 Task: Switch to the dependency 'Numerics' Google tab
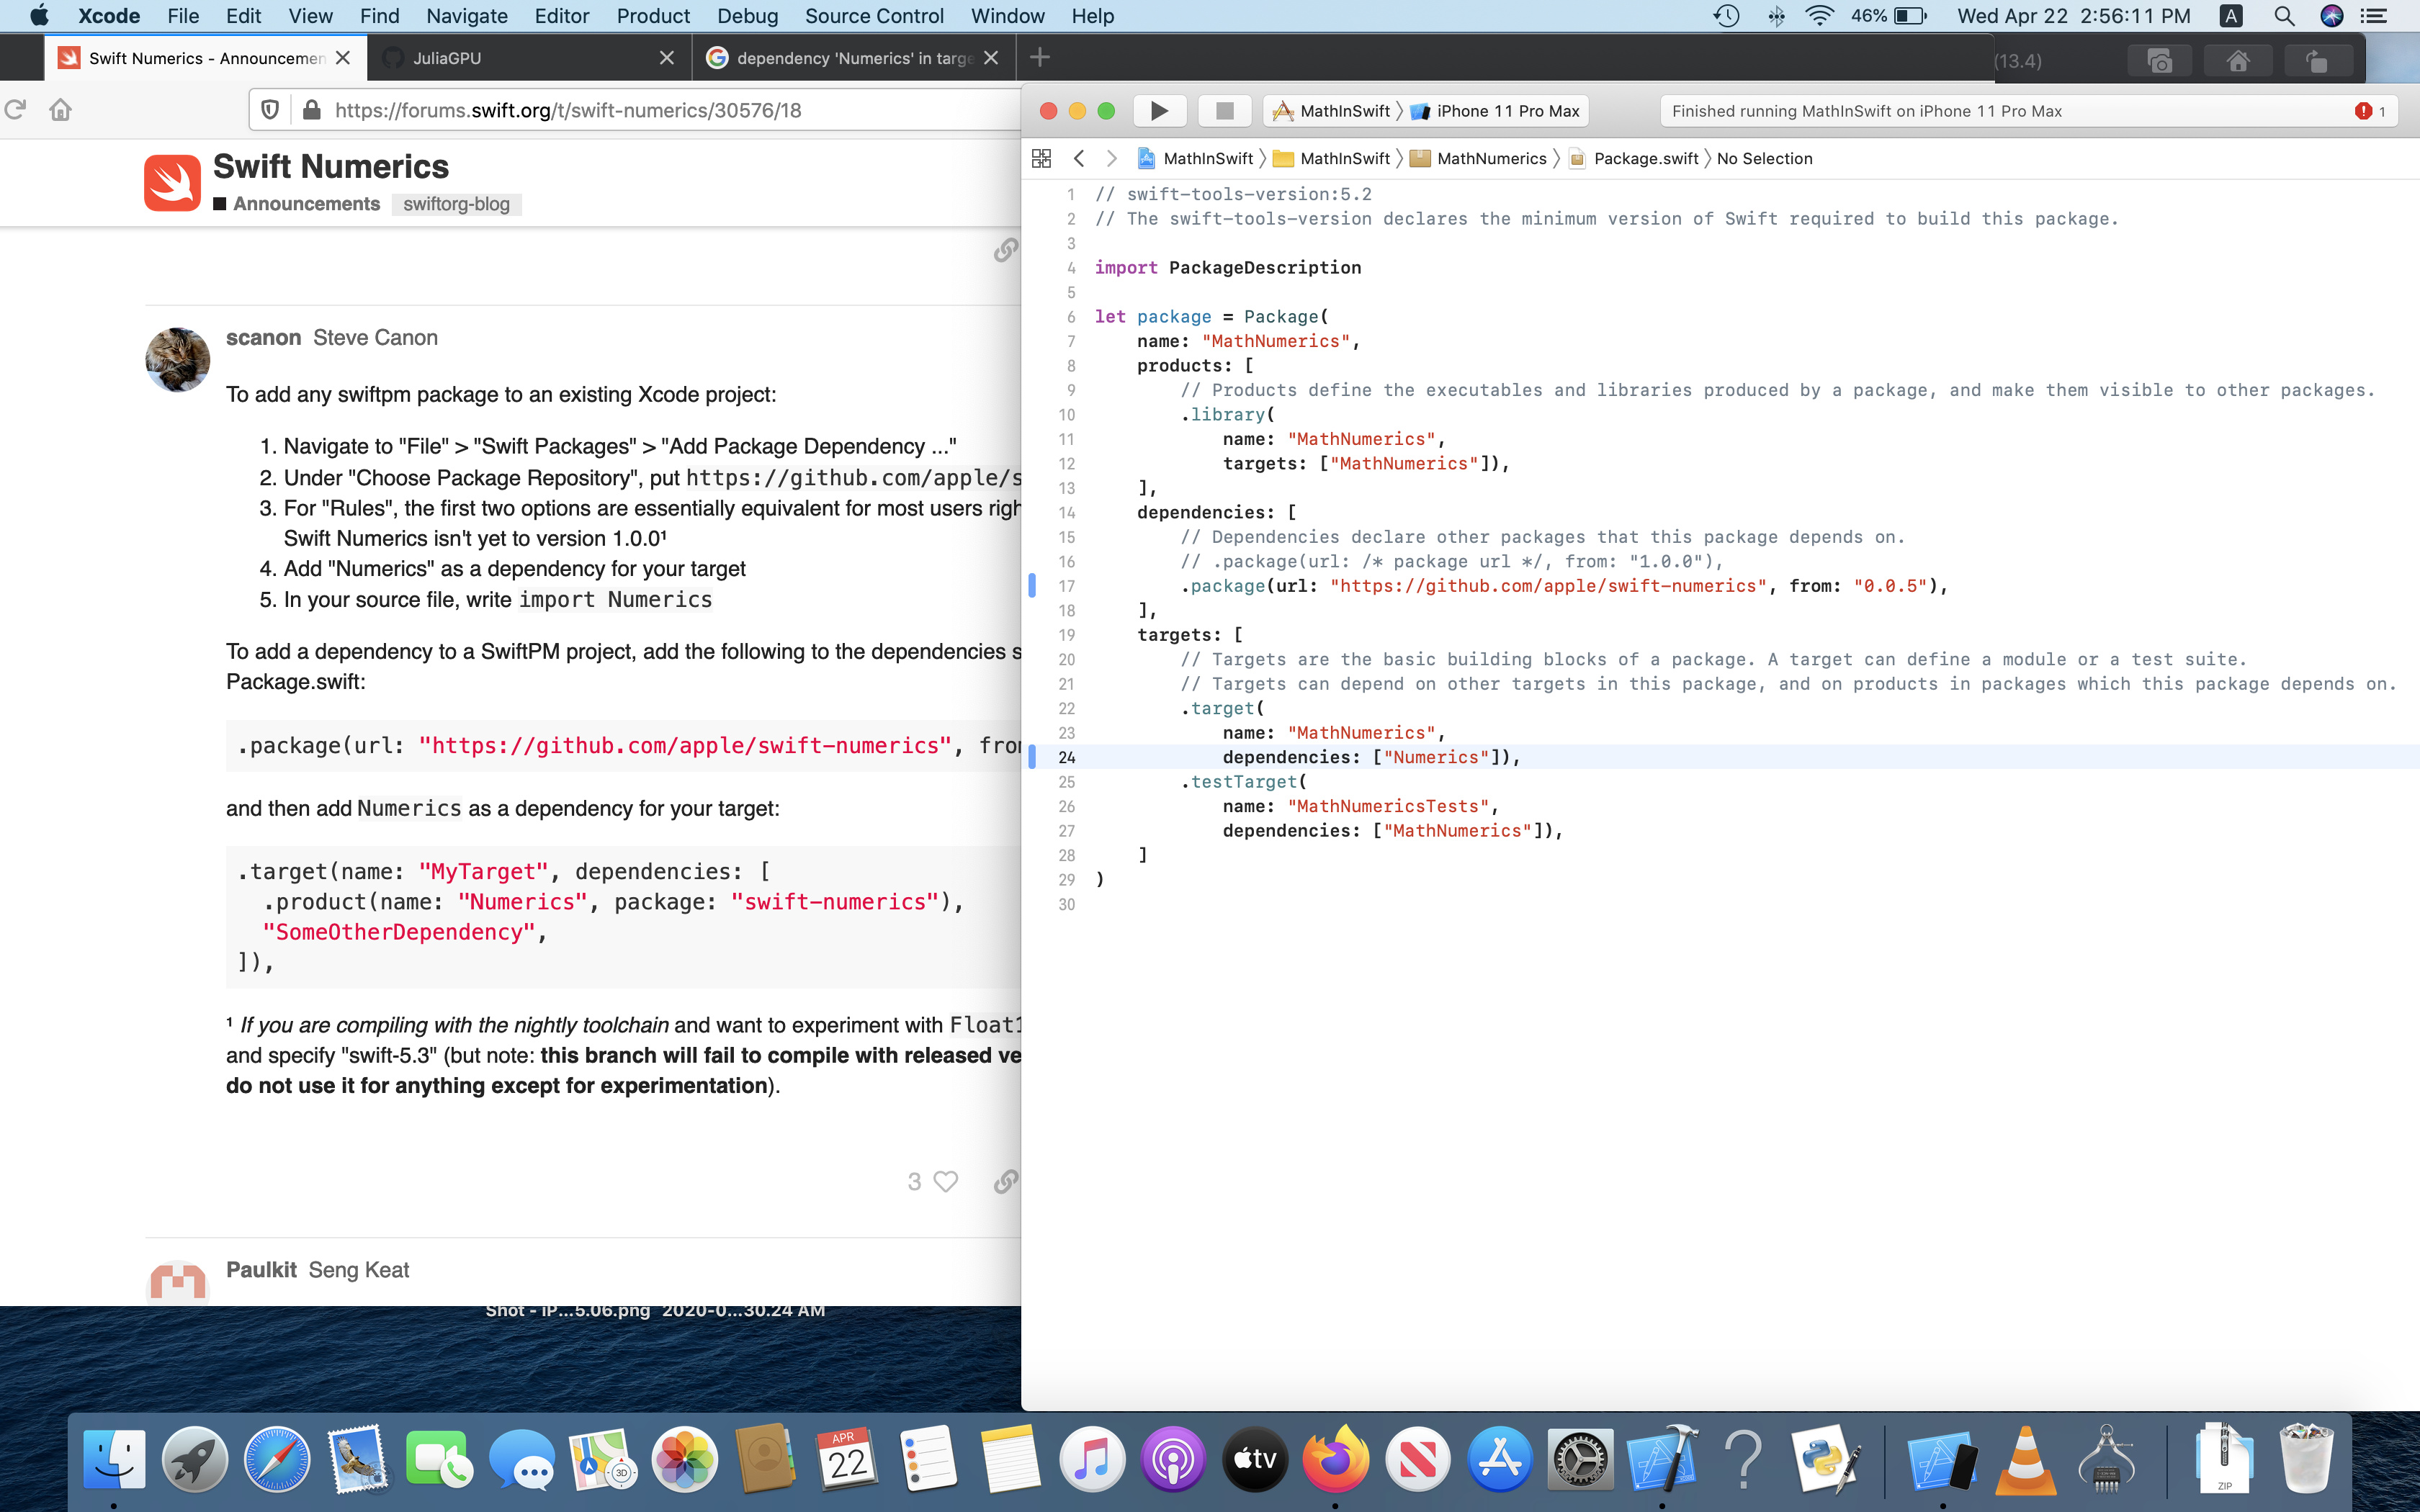pos(854,58)
